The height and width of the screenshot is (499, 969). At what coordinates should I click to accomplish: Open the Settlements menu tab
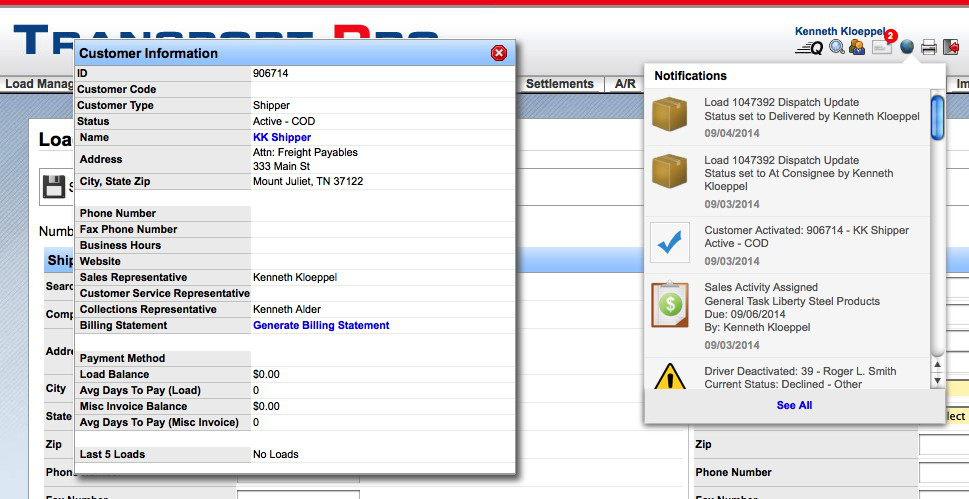[559, 83]
